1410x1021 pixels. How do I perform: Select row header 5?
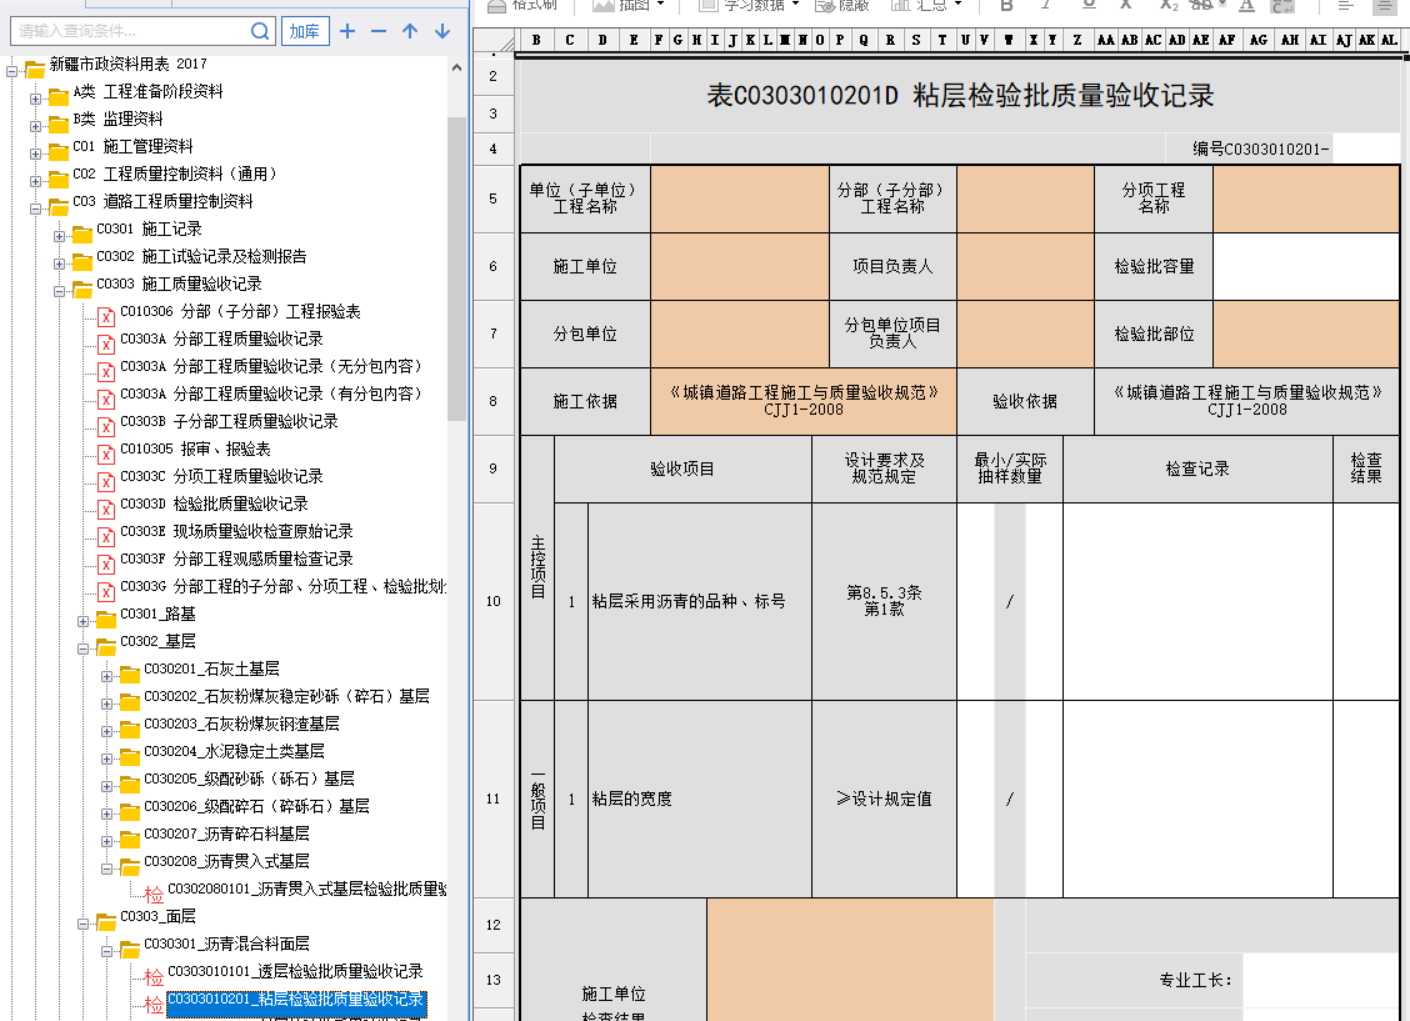493,199
